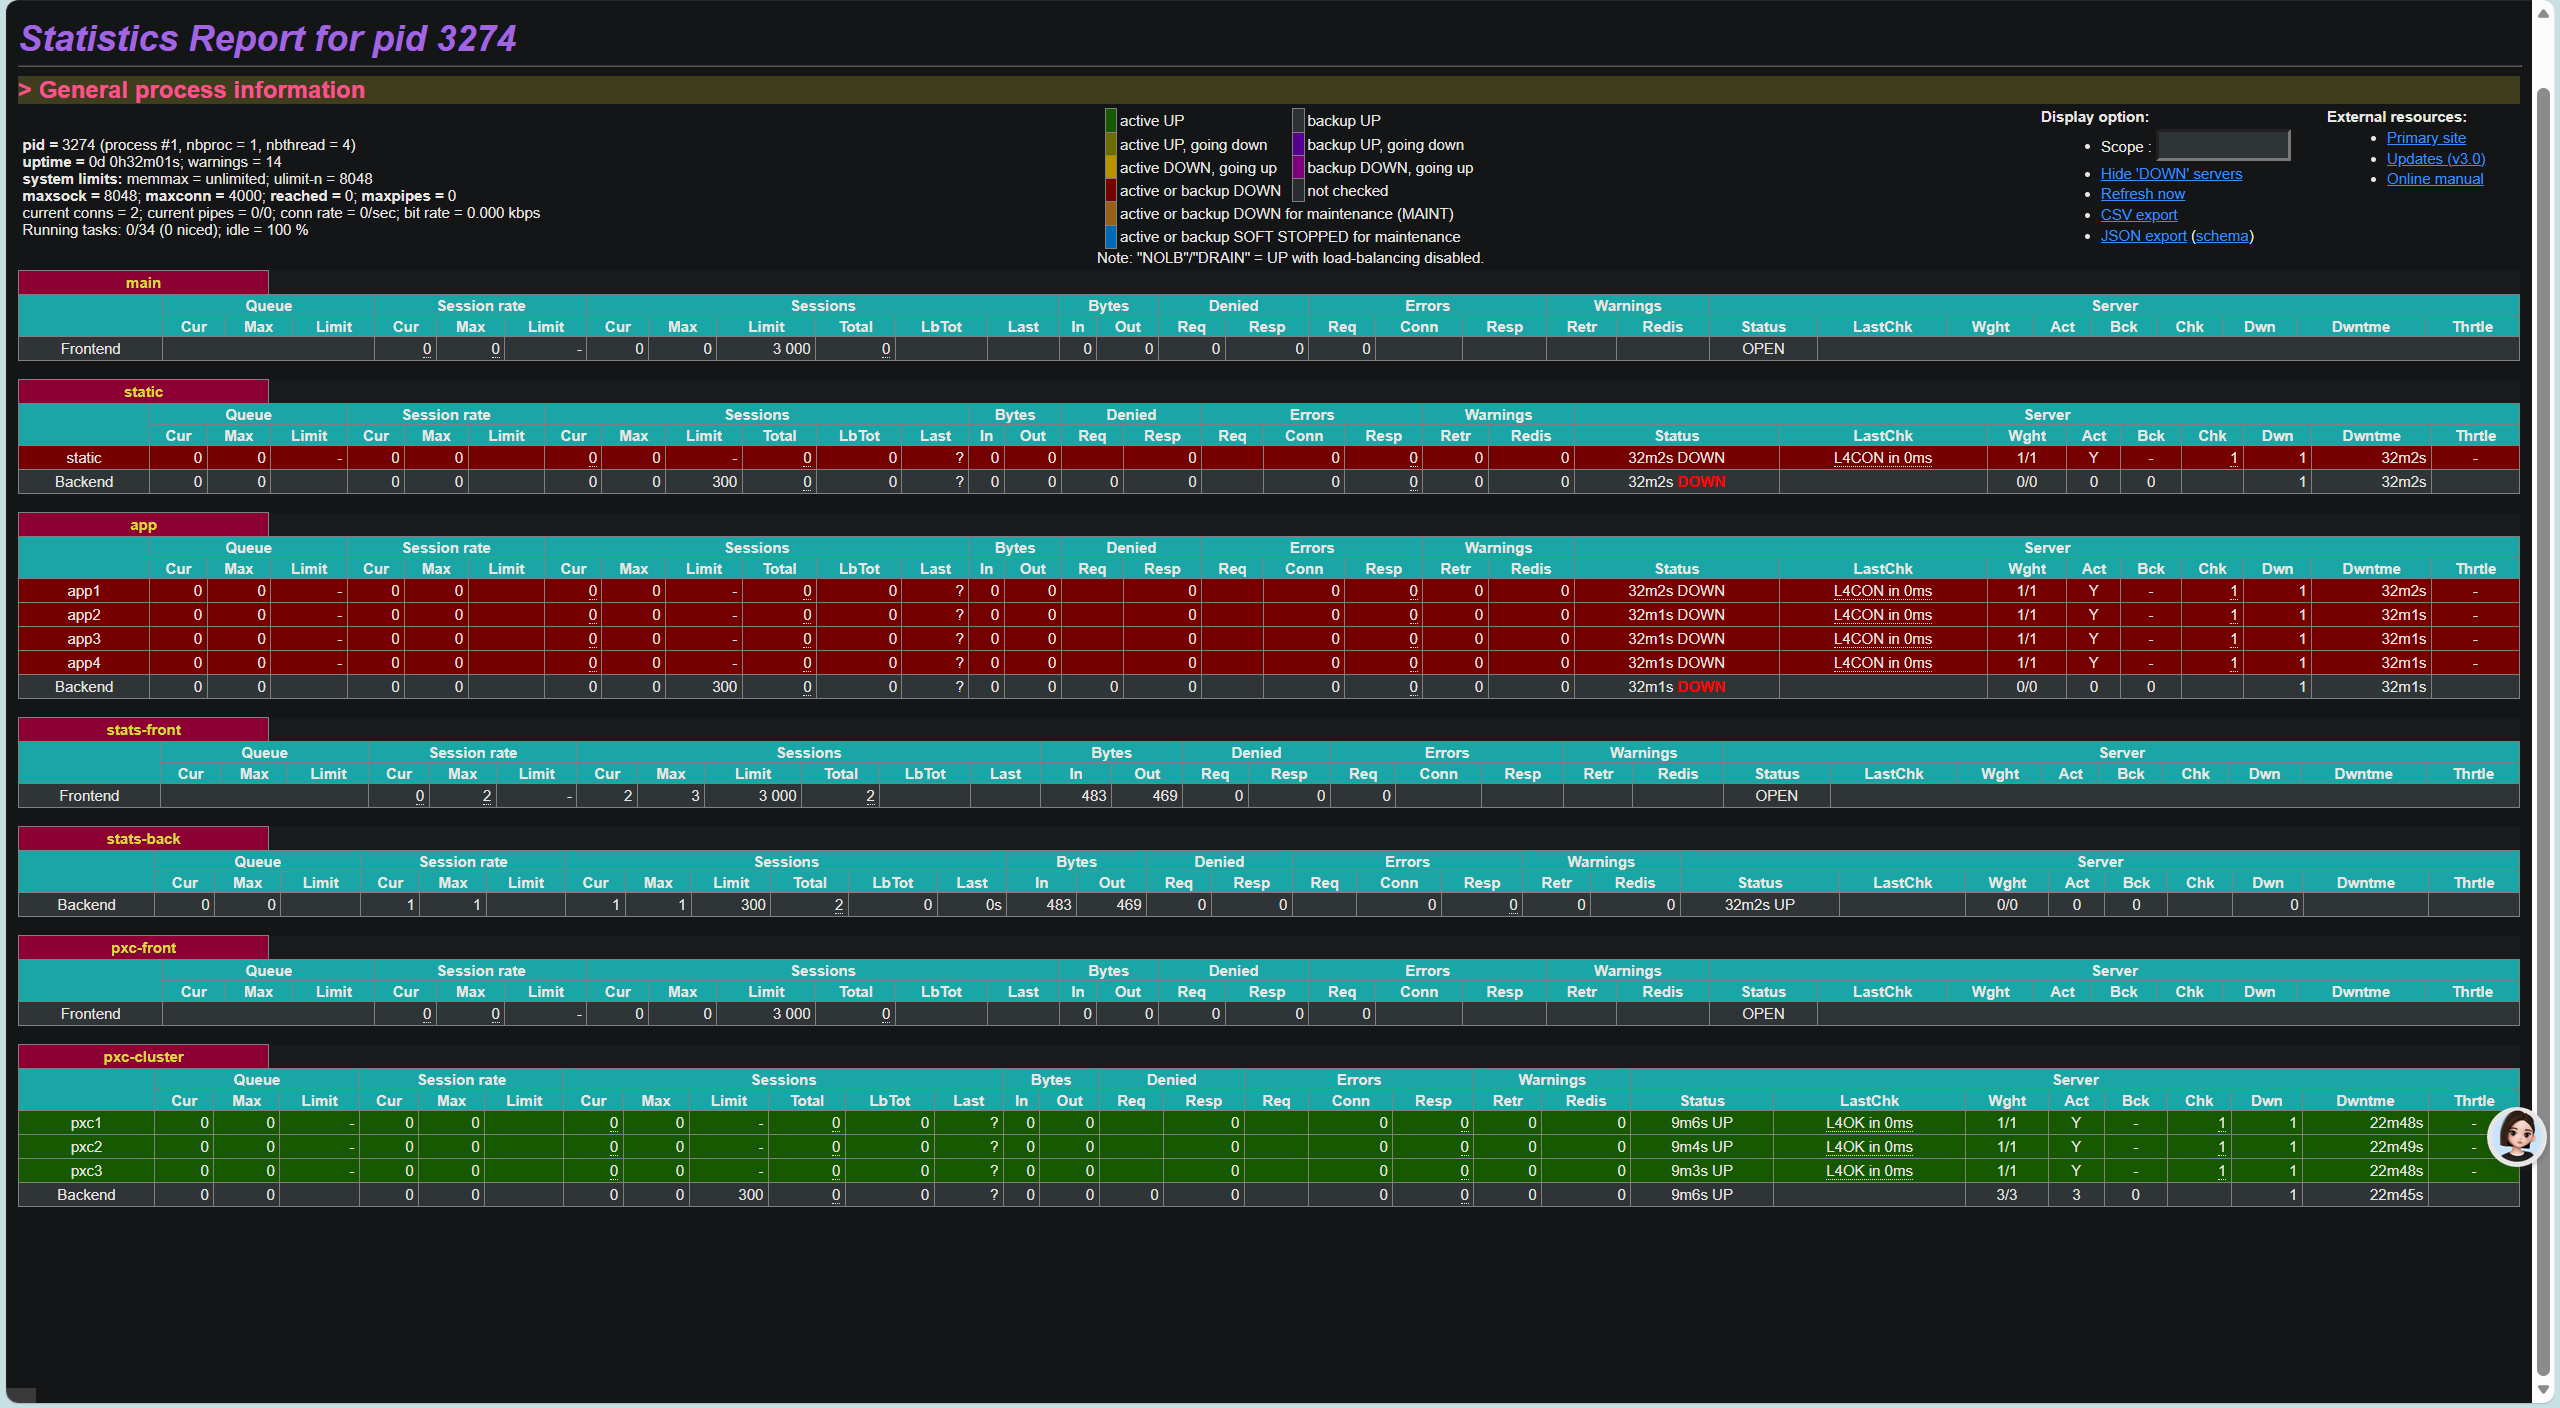The width and height of the screenshot is (2560, 1408).
Task: Click the floating avatar assistant icon
Action: [x=2516, y=1137]
